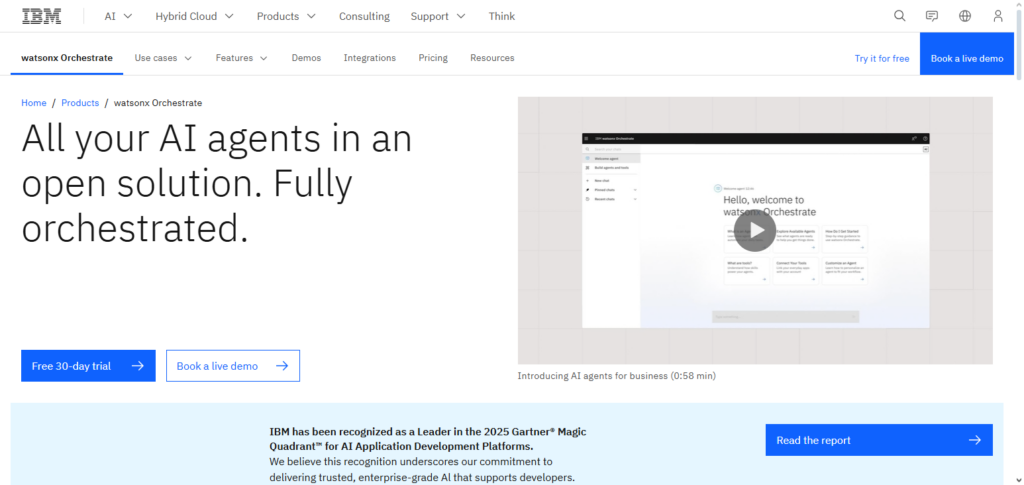This screenshot has width=1024, height=485.
Task: Click the Read the report button
Action: 878,440
